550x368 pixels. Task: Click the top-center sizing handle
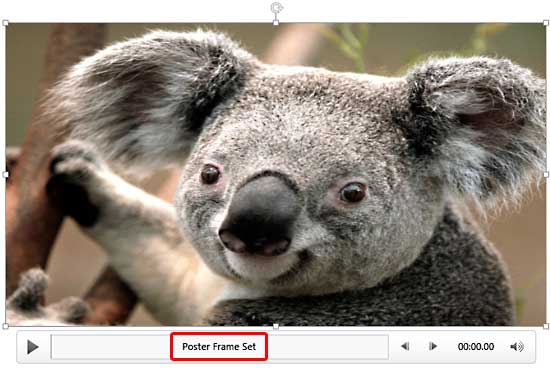click(x=276, y=23)
